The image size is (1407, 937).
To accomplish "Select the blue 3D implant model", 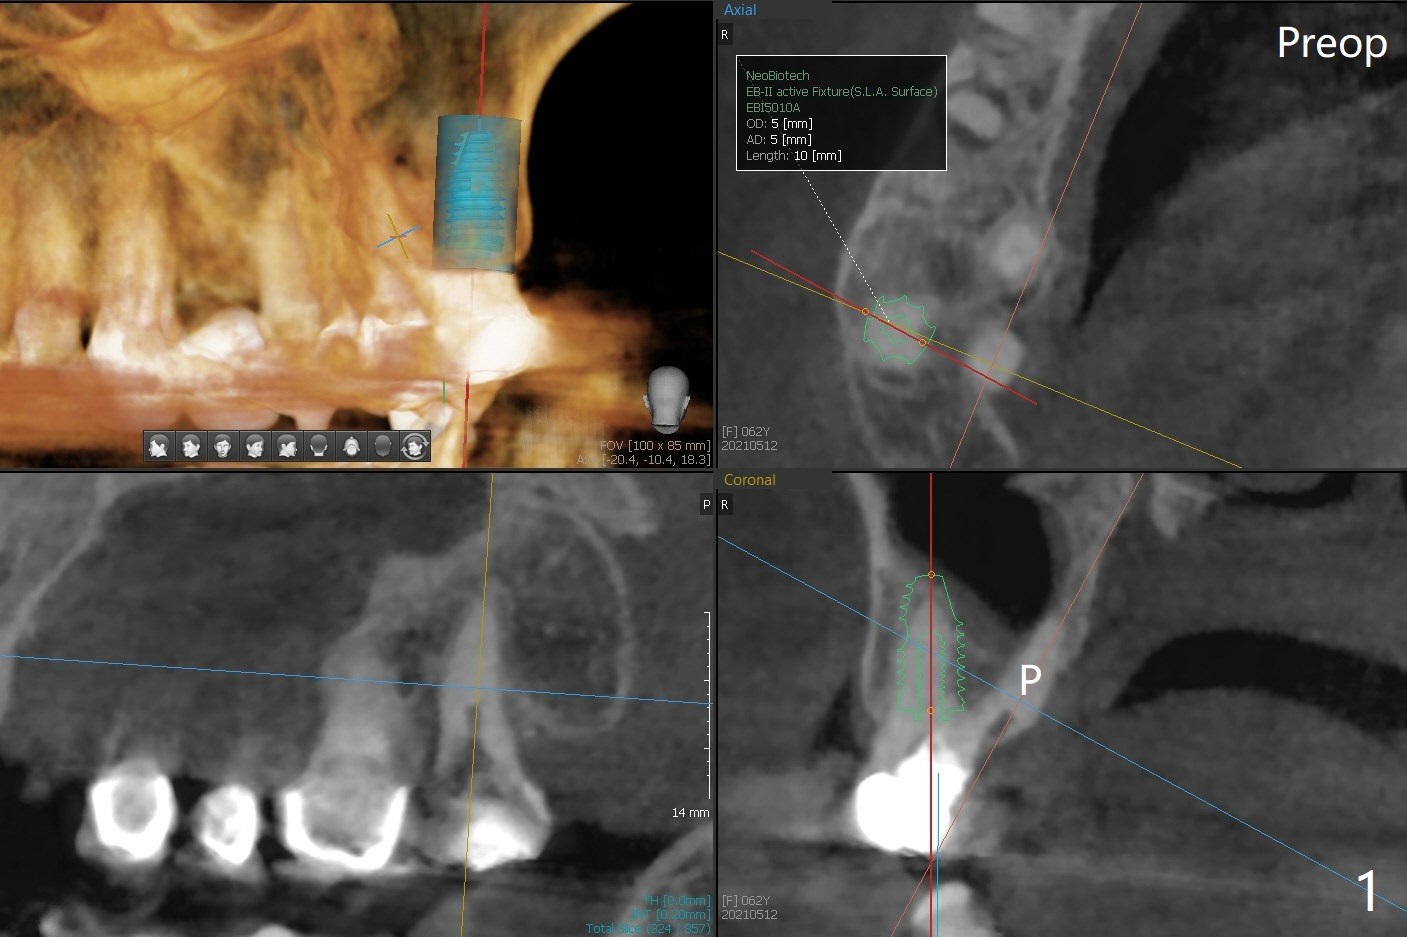I will 476,192.
